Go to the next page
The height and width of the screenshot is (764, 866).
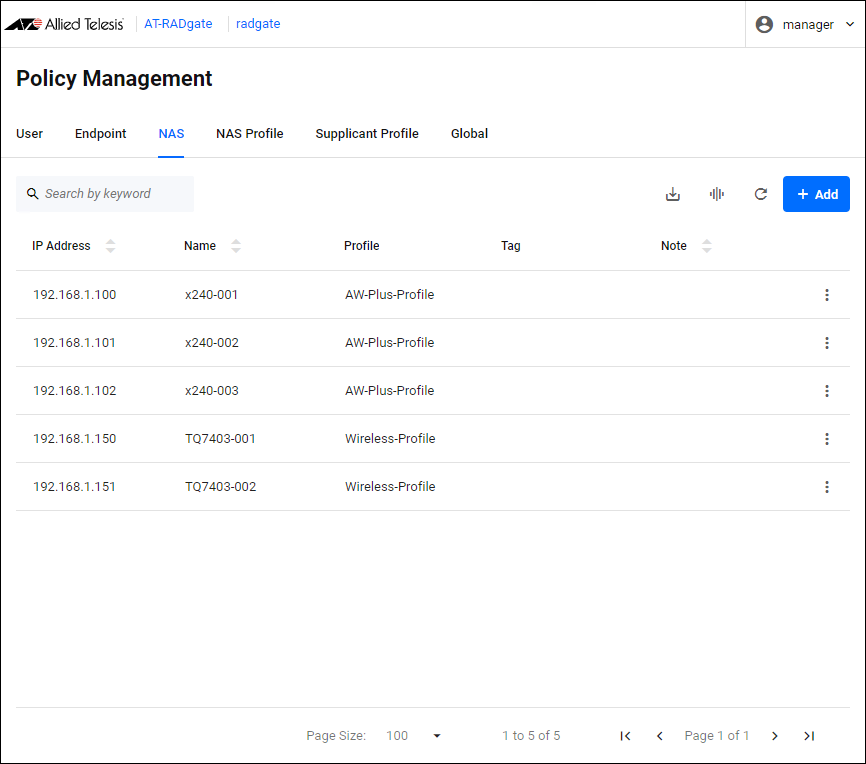tap(775, 736)
